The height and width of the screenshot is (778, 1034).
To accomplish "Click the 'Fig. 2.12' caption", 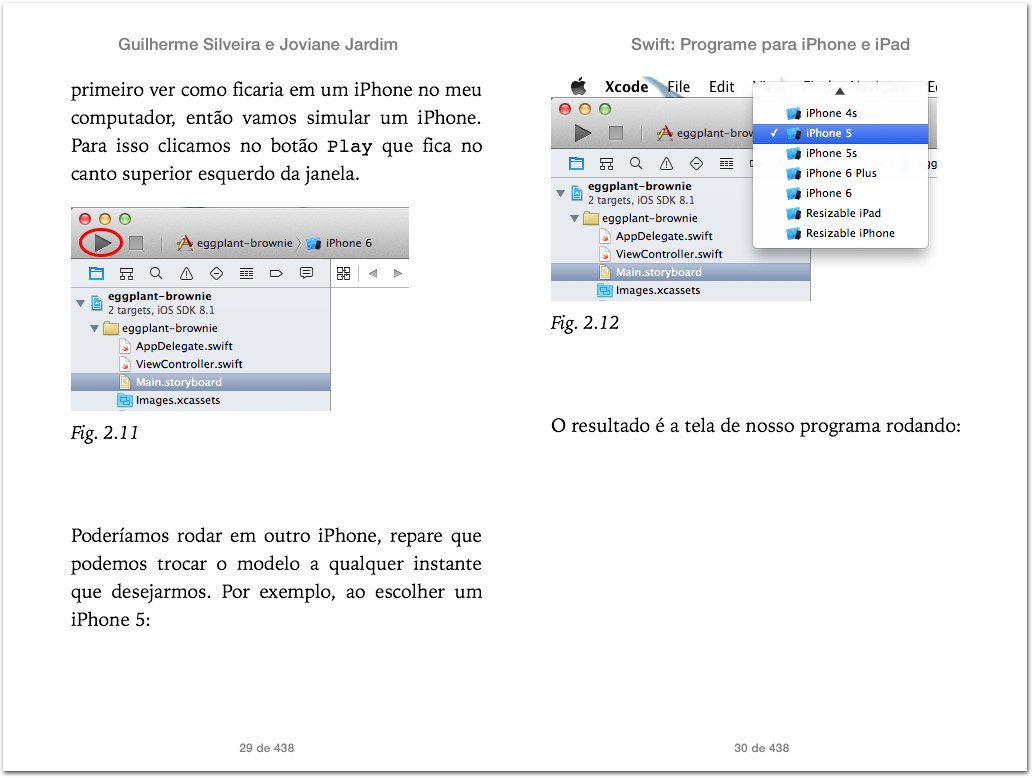I will point(585,323).
